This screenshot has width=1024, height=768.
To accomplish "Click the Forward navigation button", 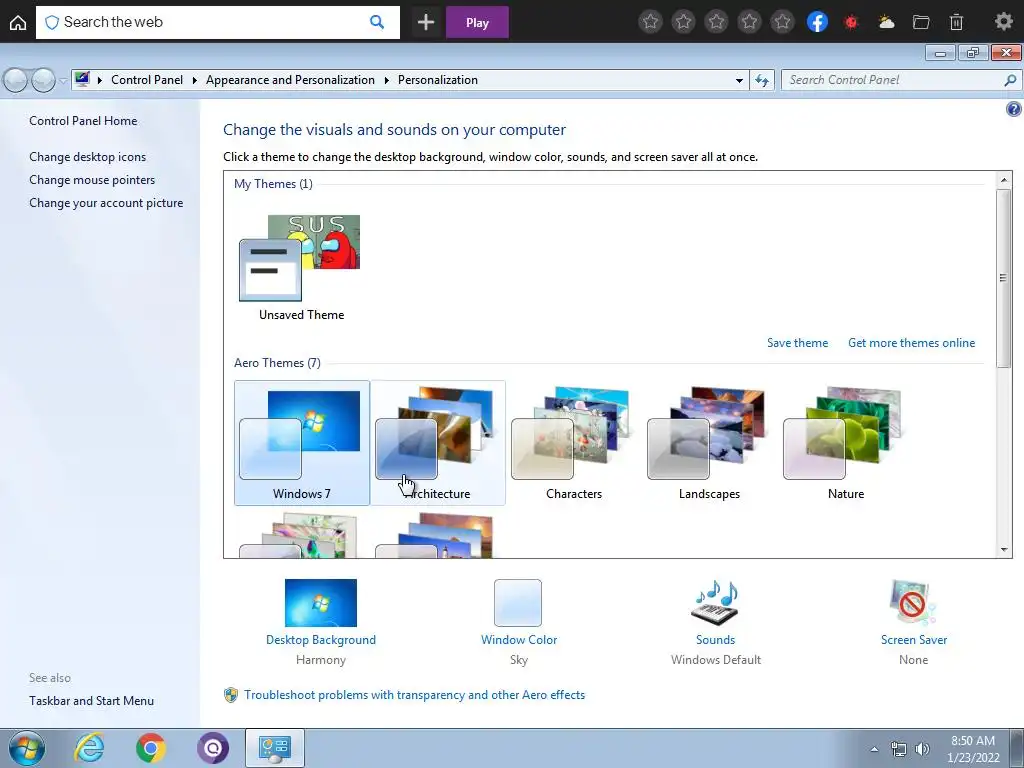I will 43,80.
